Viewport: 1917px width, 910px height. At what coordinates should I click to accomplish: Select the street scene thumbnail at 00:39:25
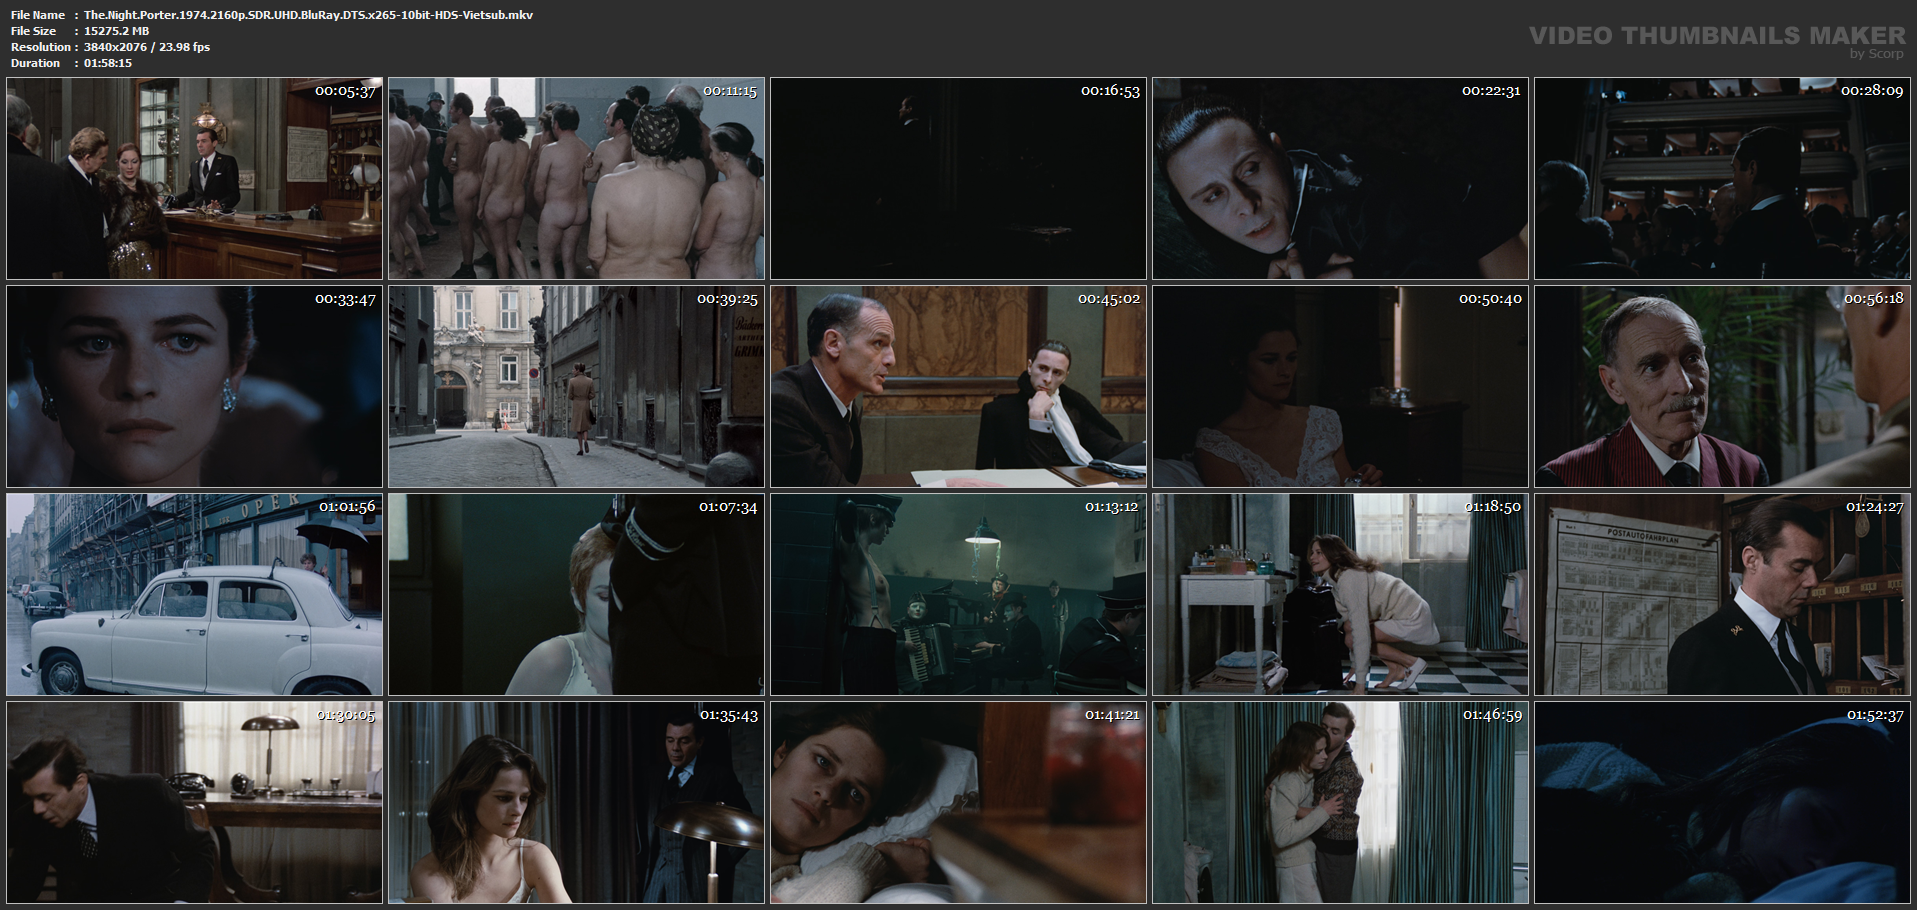click(x=576, y=386)
